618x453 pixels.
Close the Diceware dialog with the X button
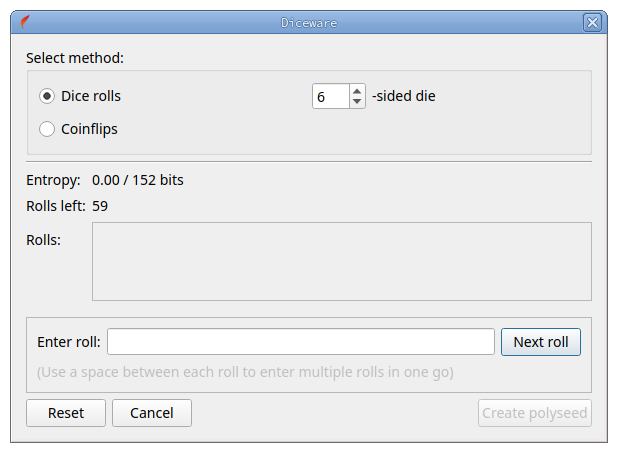tap(592, 22)
